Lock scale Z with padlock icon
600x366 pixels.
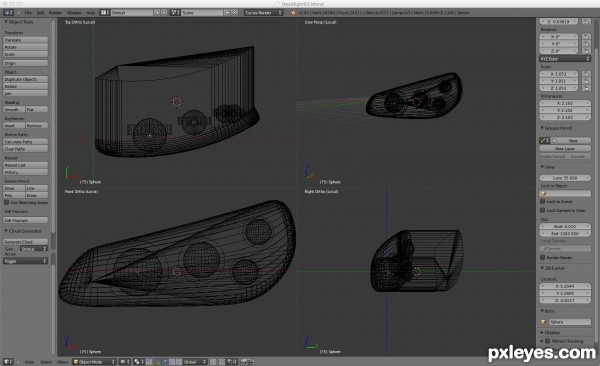[586, 88]
